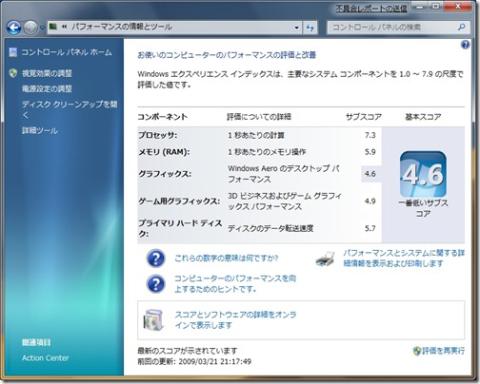Image resolution: width=480 pixels, height=384 pixels.
Task: Click コンポーネント column header
Action: [163, 117]
